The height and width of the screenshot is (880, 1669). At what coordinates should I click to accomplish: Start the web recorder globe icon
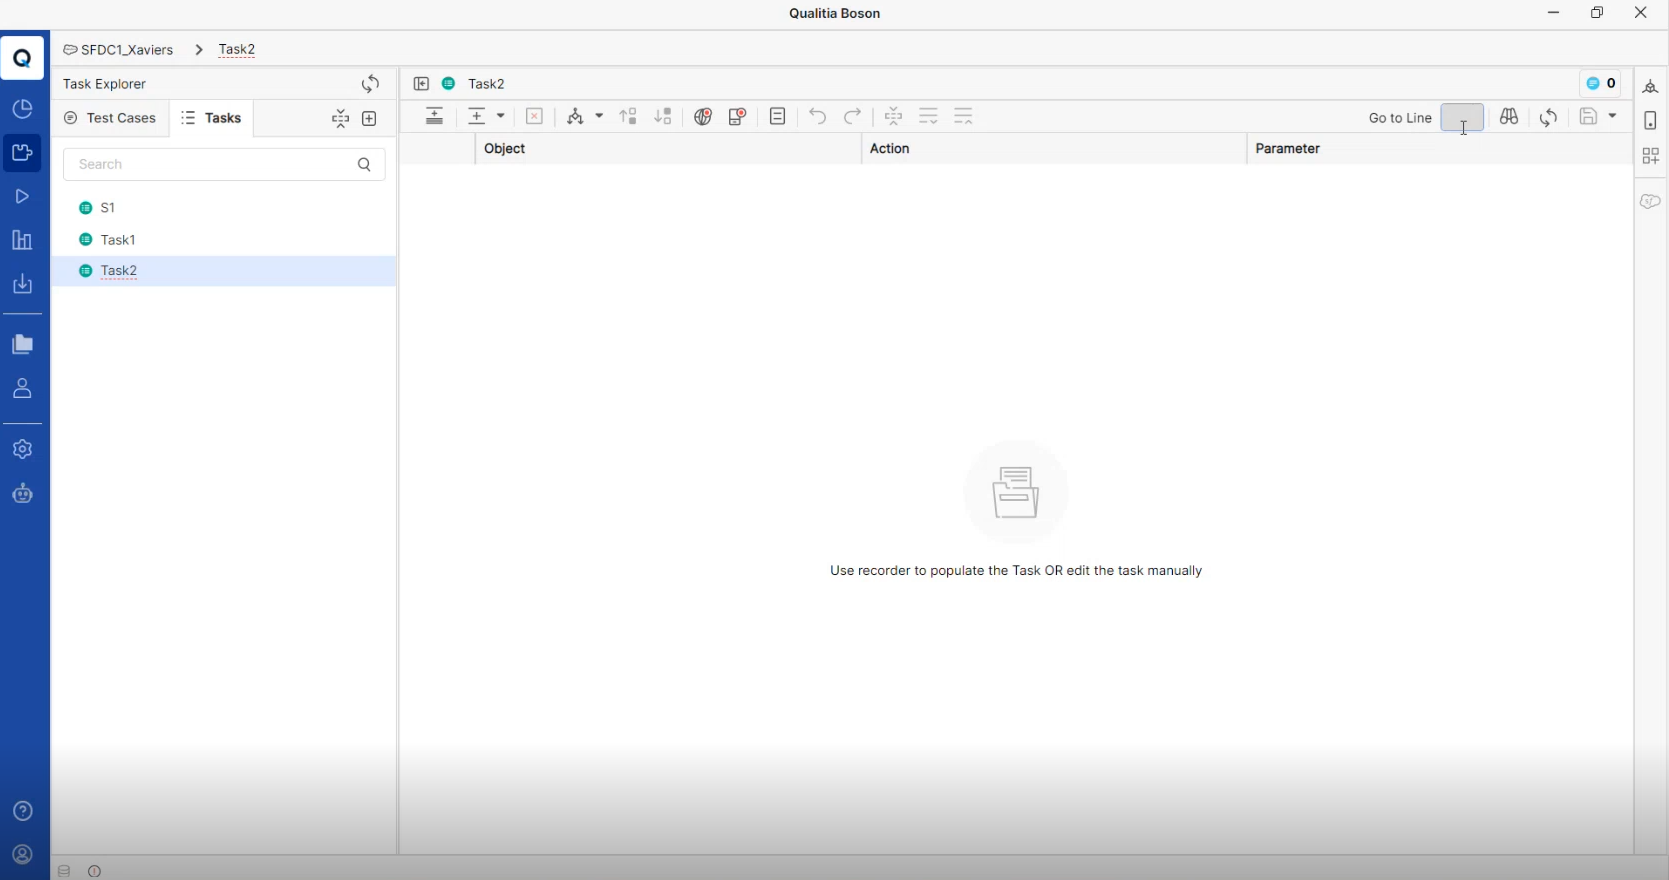[703, 117]
